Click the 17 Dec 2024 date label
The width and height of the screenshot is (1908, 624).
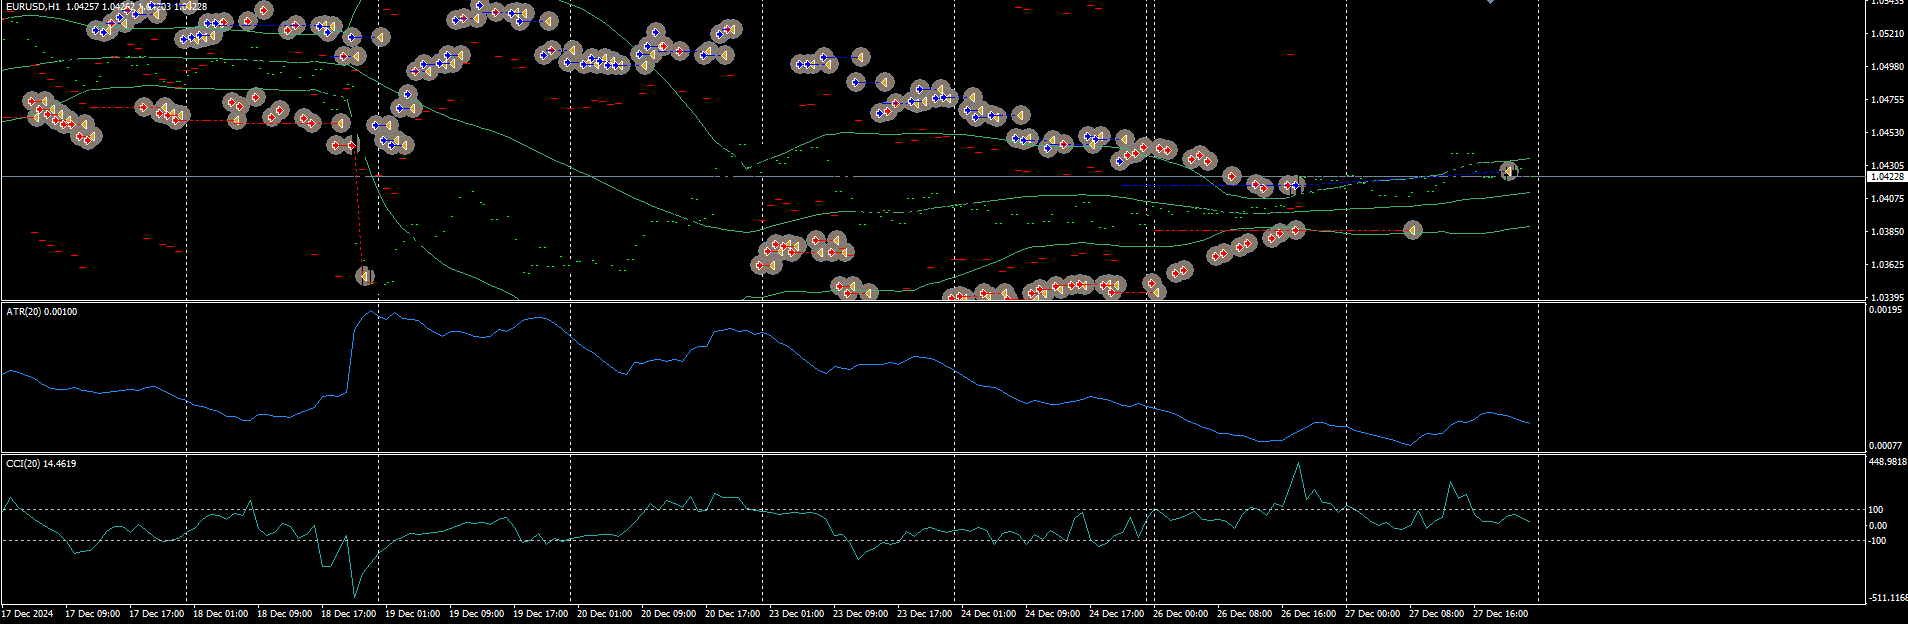coord(28,614)
